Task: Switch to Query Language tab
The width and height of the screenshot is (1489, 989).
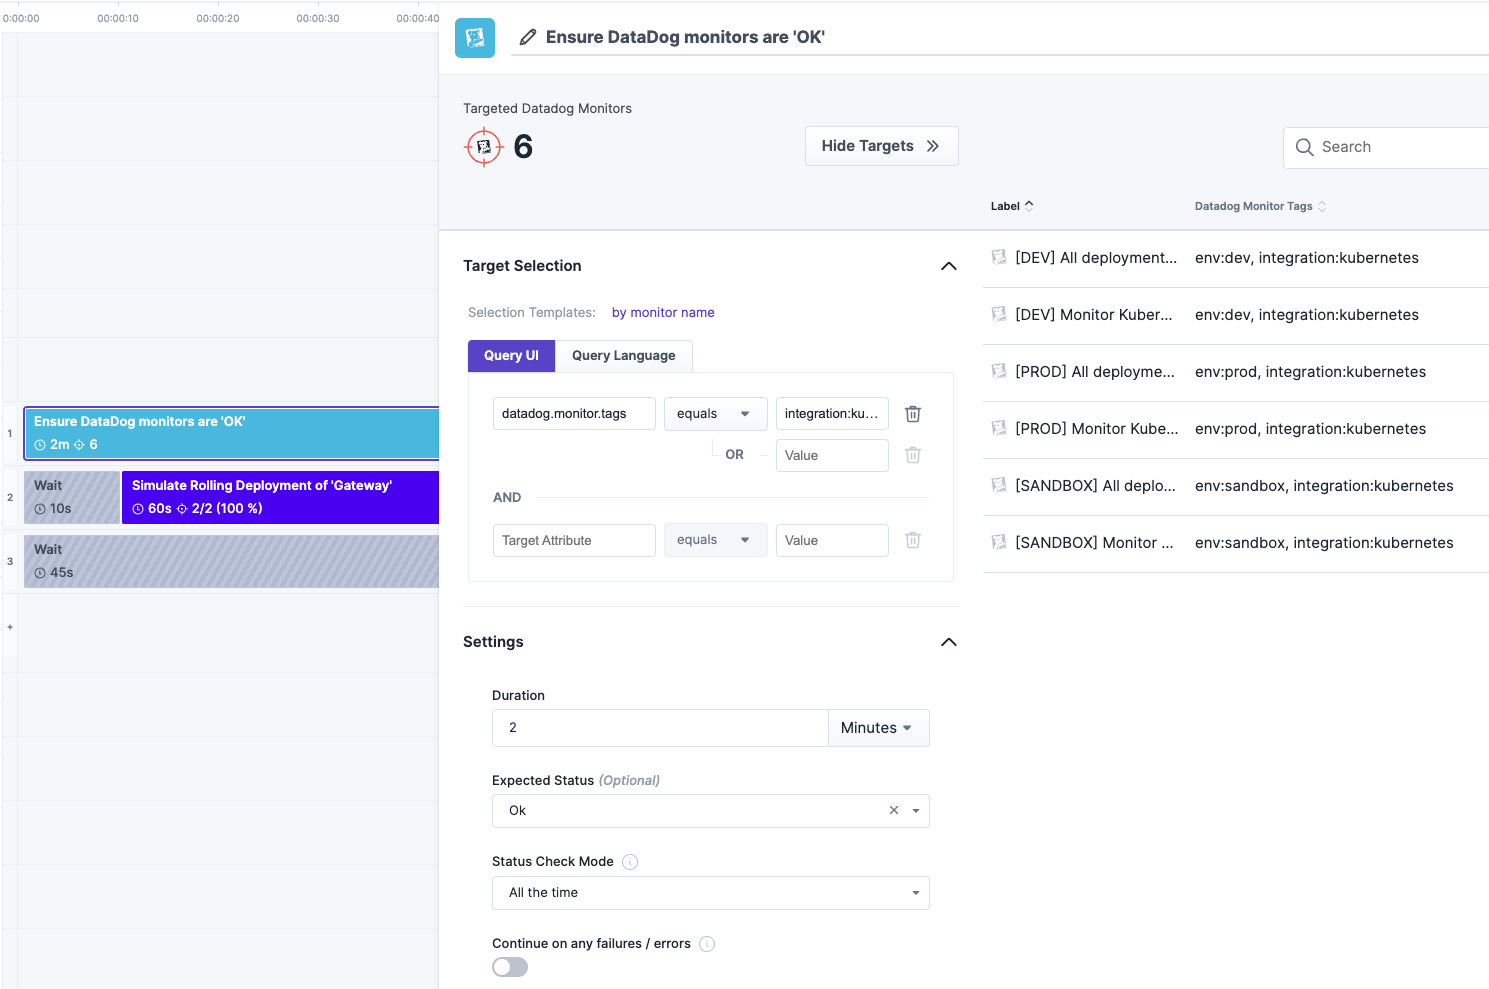Action: [x=624, y=356]
